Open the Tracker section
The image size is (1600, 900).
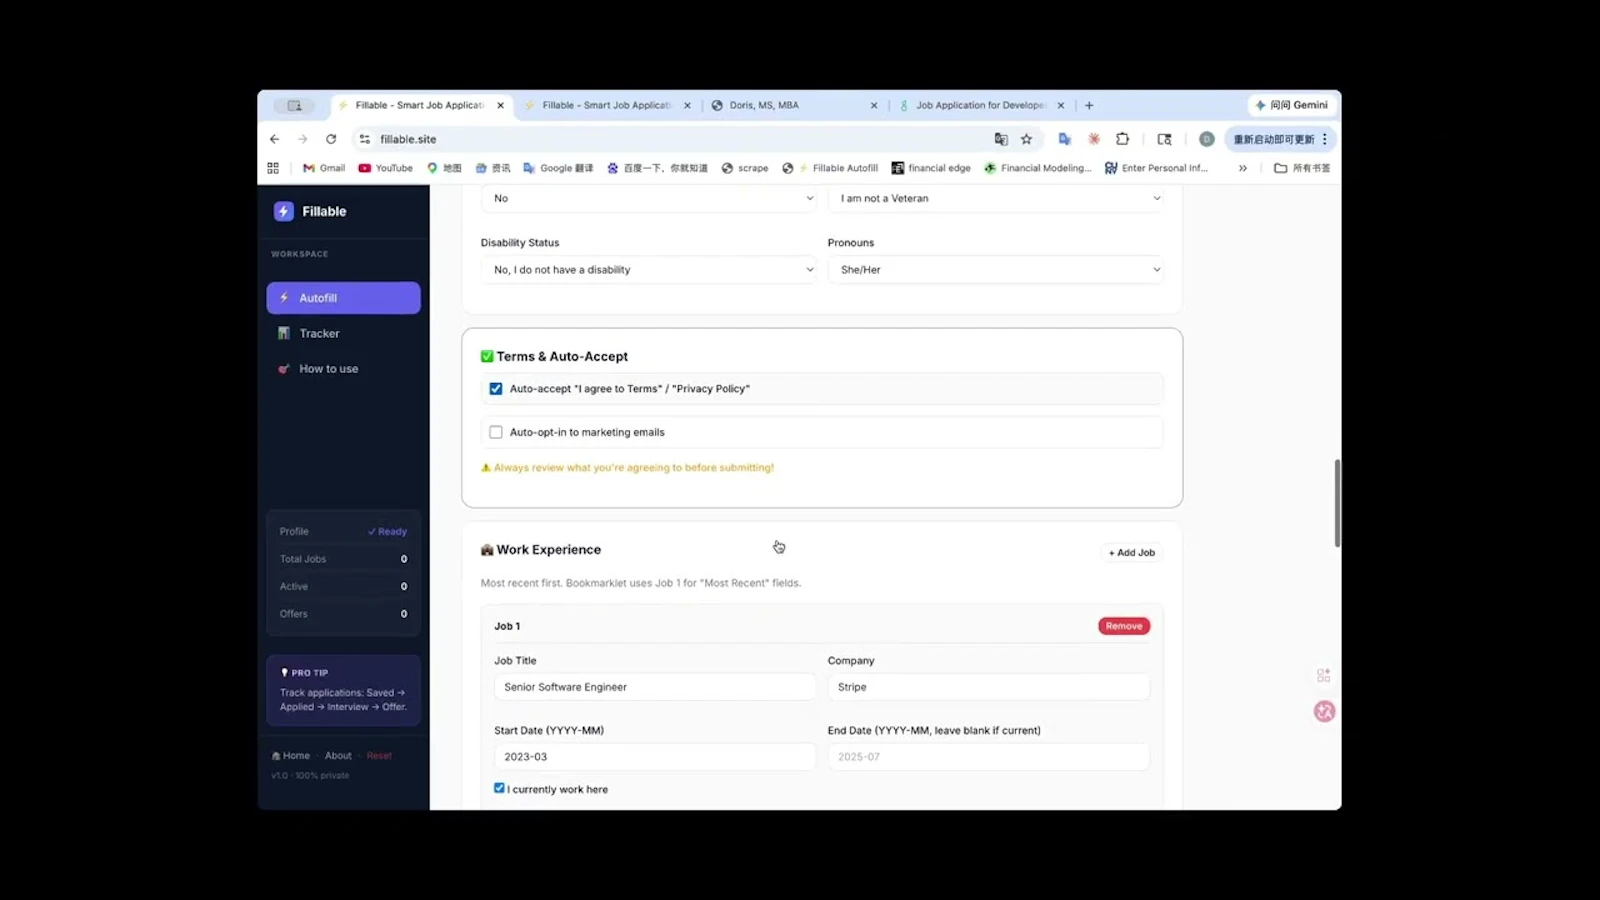[343, 333]
